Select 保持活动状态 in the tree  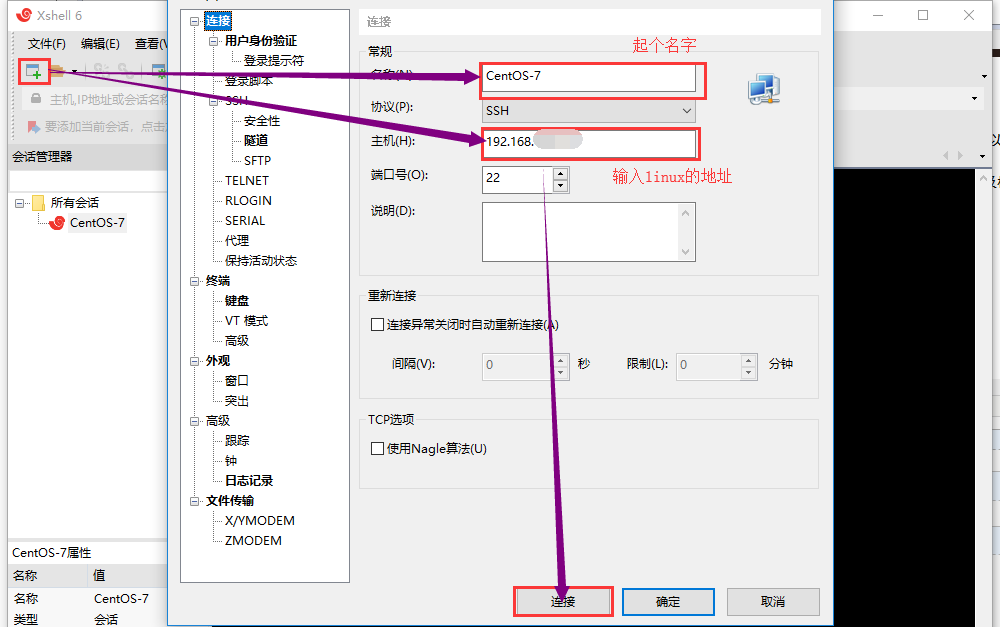pos(261,260)
